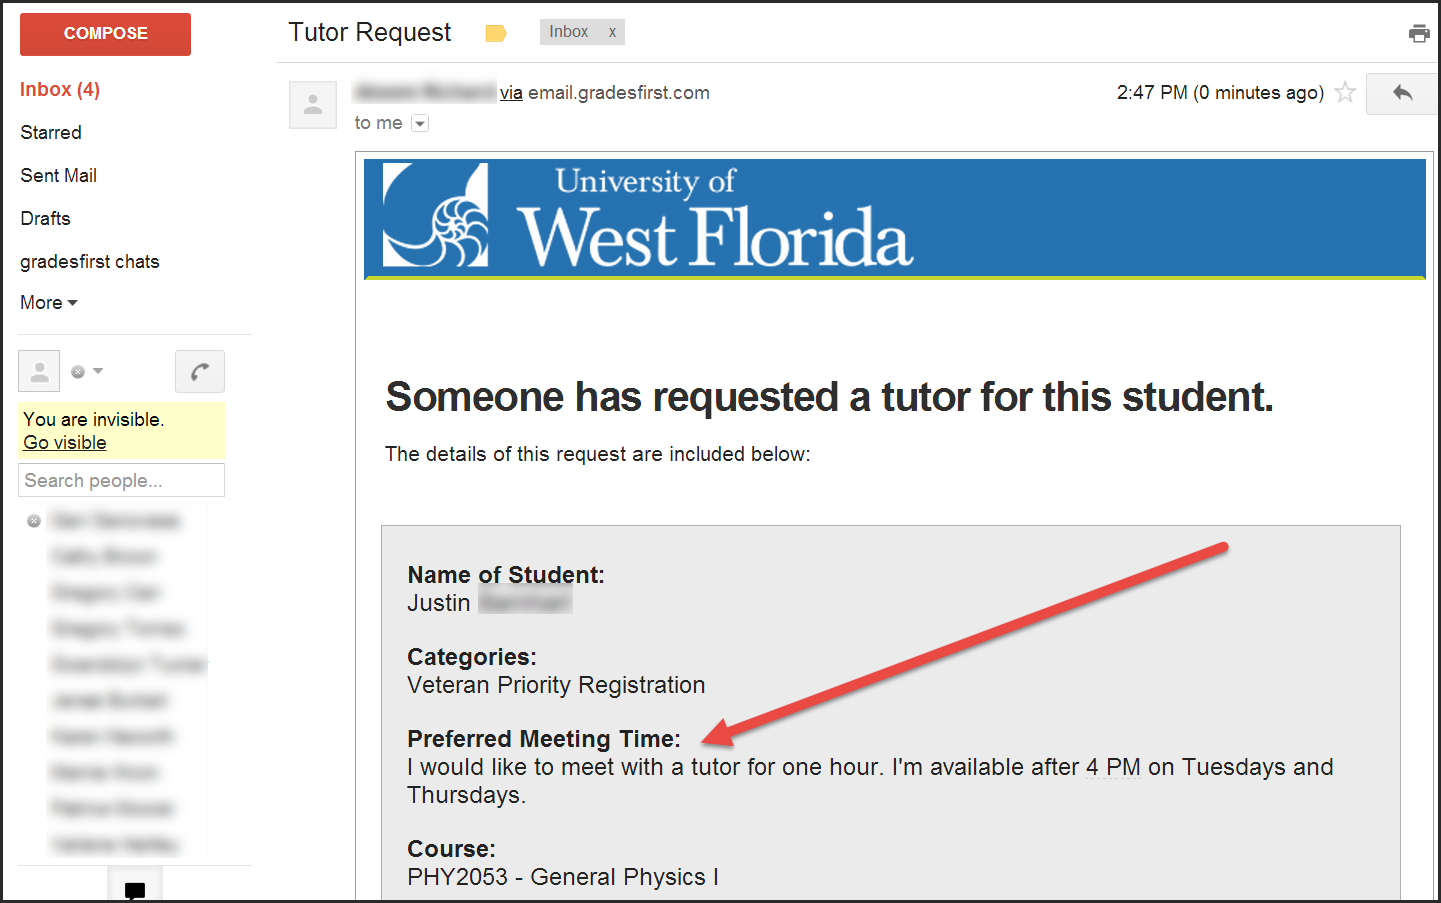Remove the Inbox label via its x icon
Viewport: 1441px width, 903px height.
tap(611, 31)
